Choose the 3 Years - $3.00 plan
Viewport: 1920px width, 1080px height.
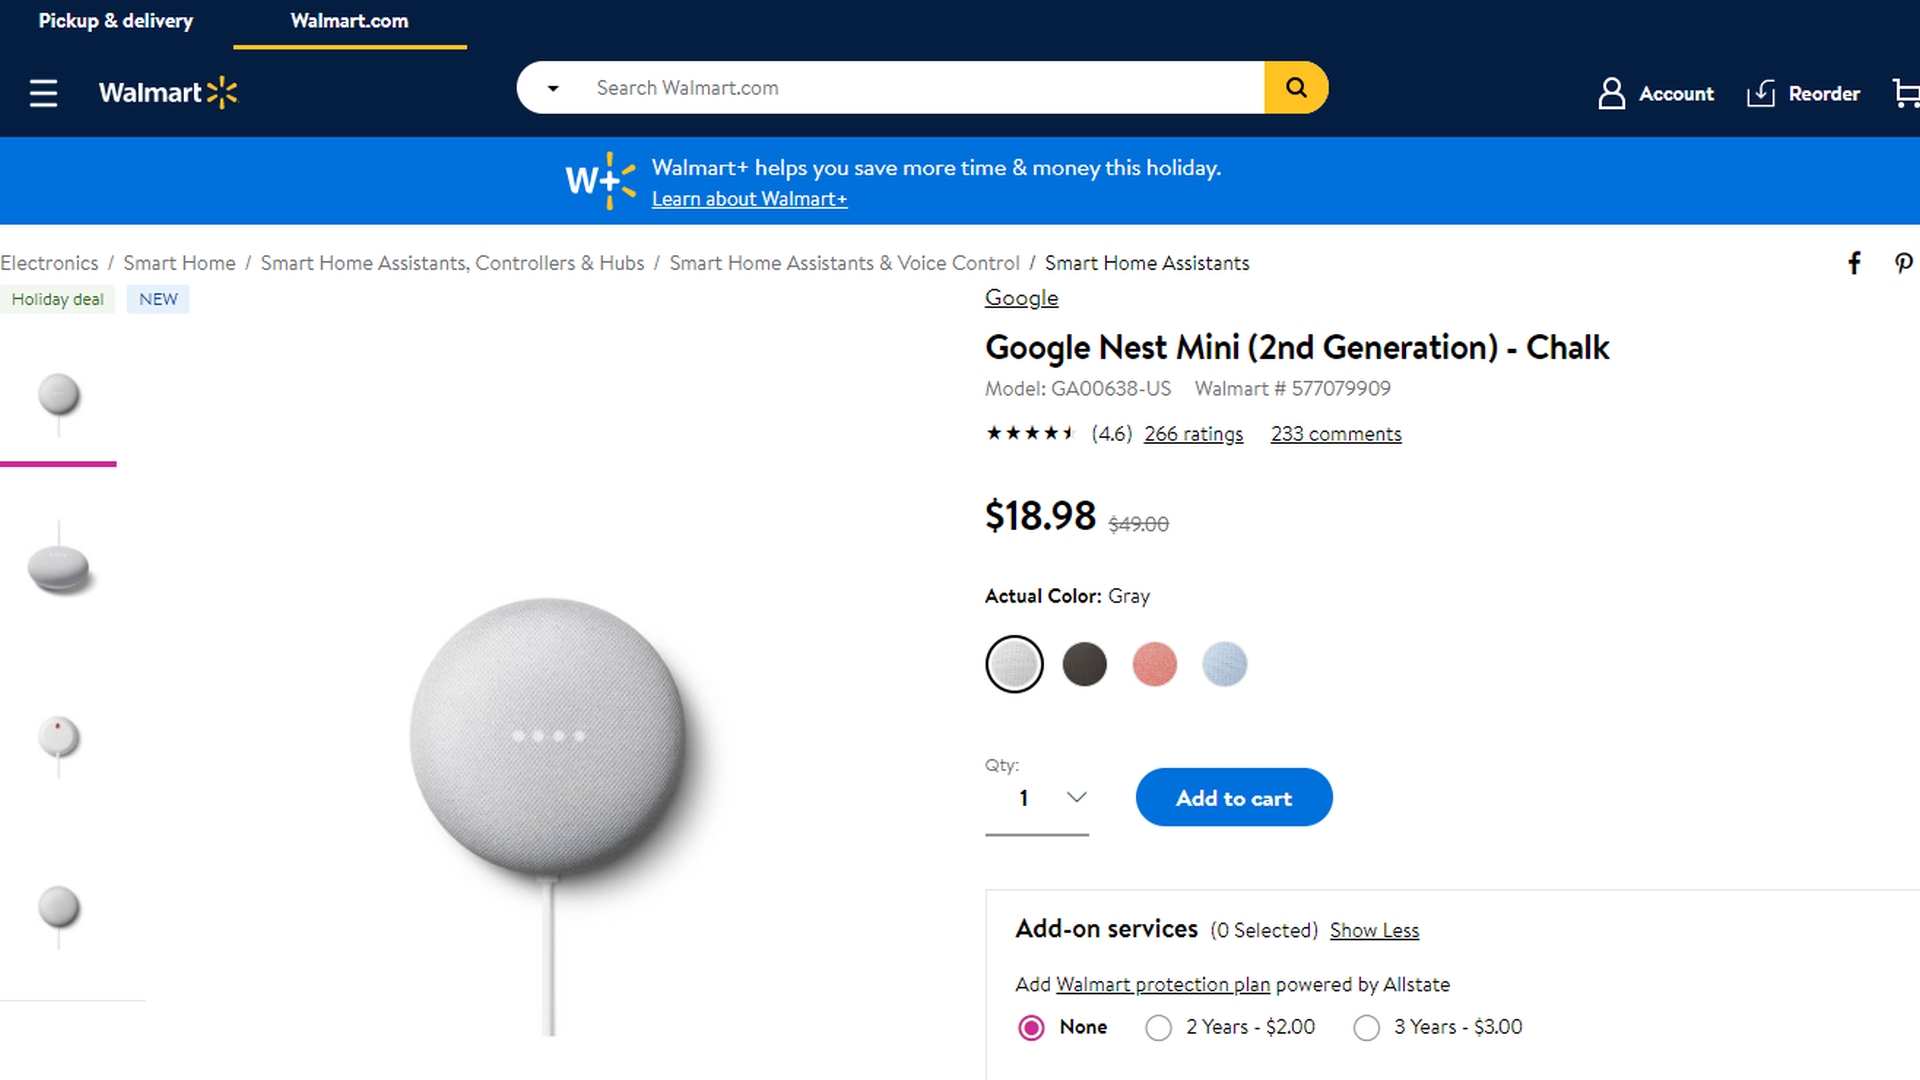pos(1367,1028)
